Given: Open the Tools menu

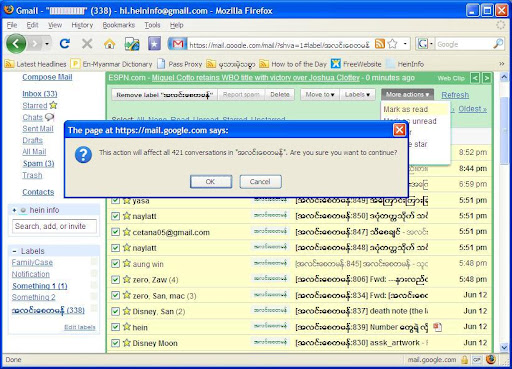Looking at the screenshot, I should pos(152,25).
